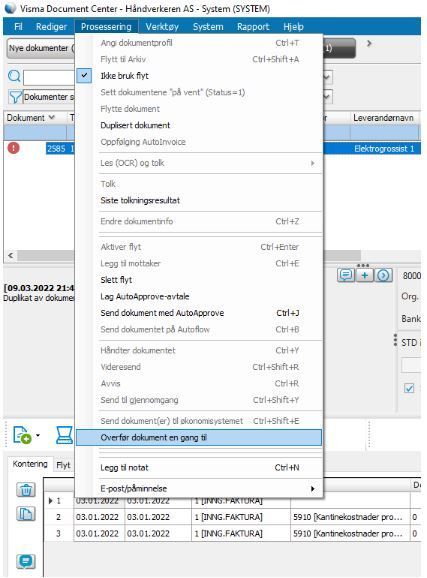Click the empty field below STD label
This screenshot has width=427, height=578.
[x=411, y=365]
